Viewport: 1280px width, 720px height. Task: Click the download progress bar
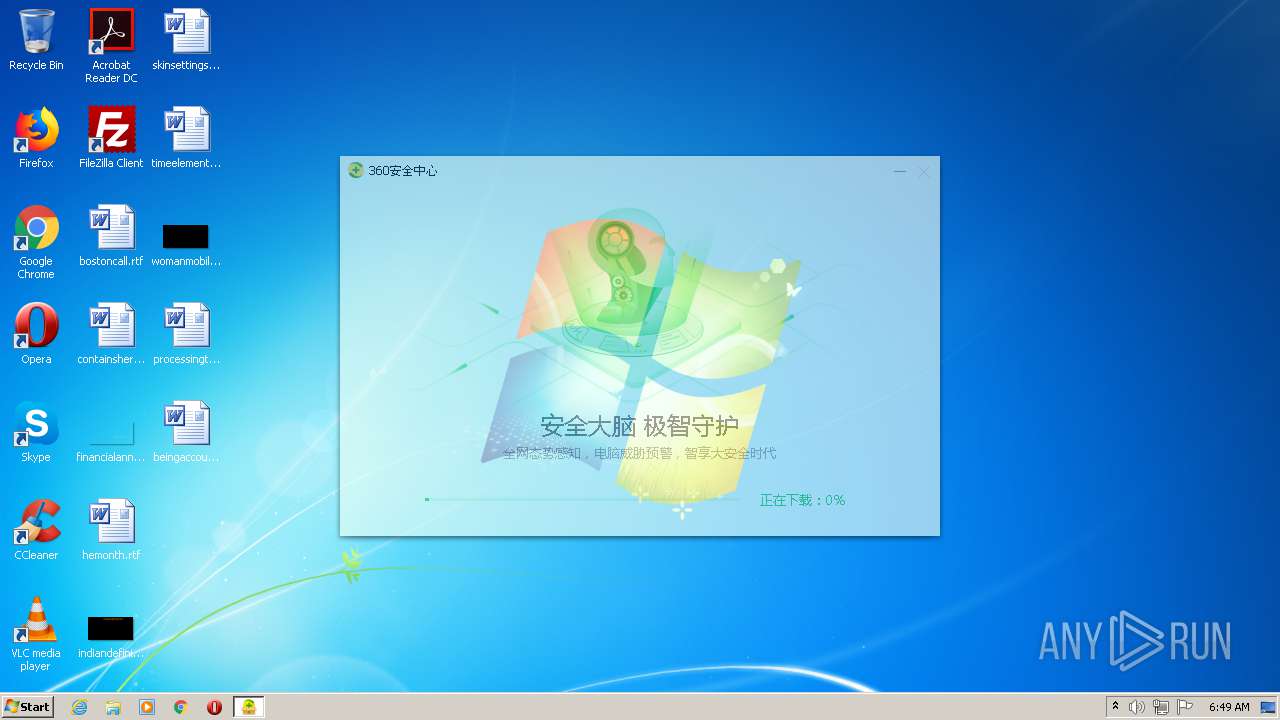coord(582,499)
